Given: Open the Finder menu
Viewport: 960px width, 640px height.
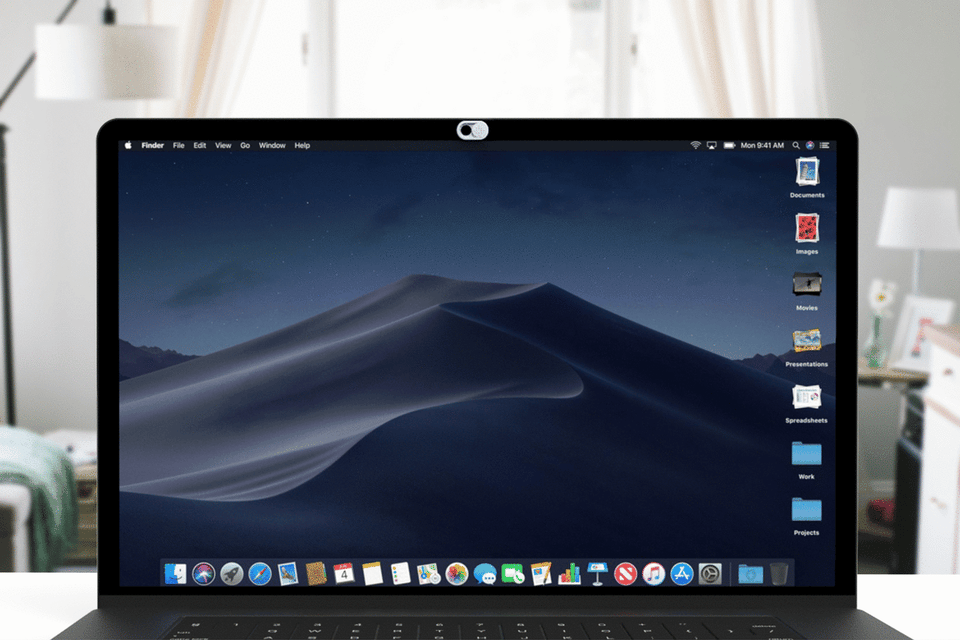Looking at the screenshot, I should (152, 145).
